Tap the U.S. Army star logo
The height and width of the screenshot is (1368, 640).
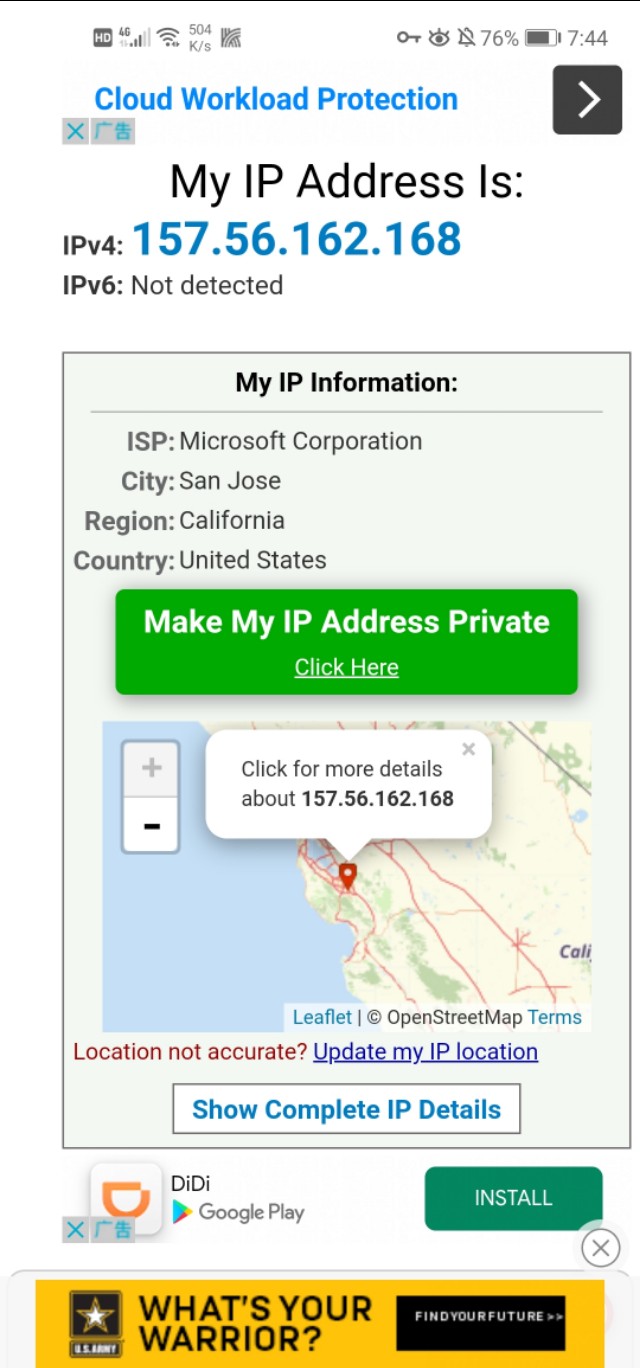96,1318
